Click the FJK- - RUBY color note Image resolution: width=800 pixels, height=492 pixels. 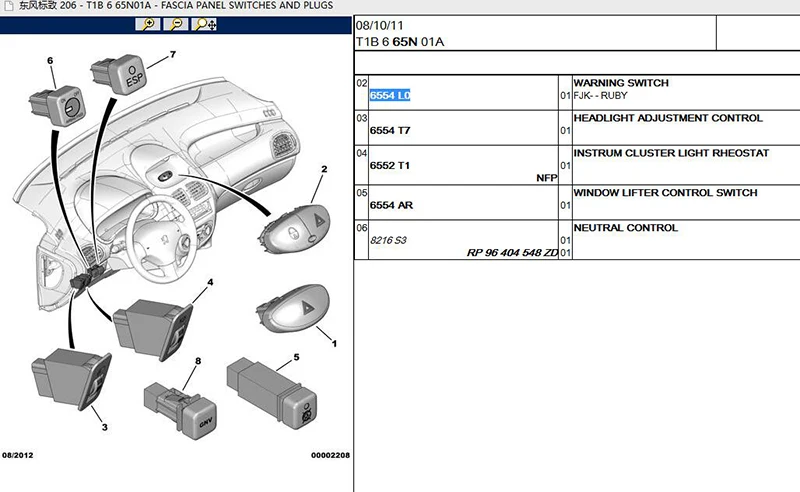click(x=600, y=95)
